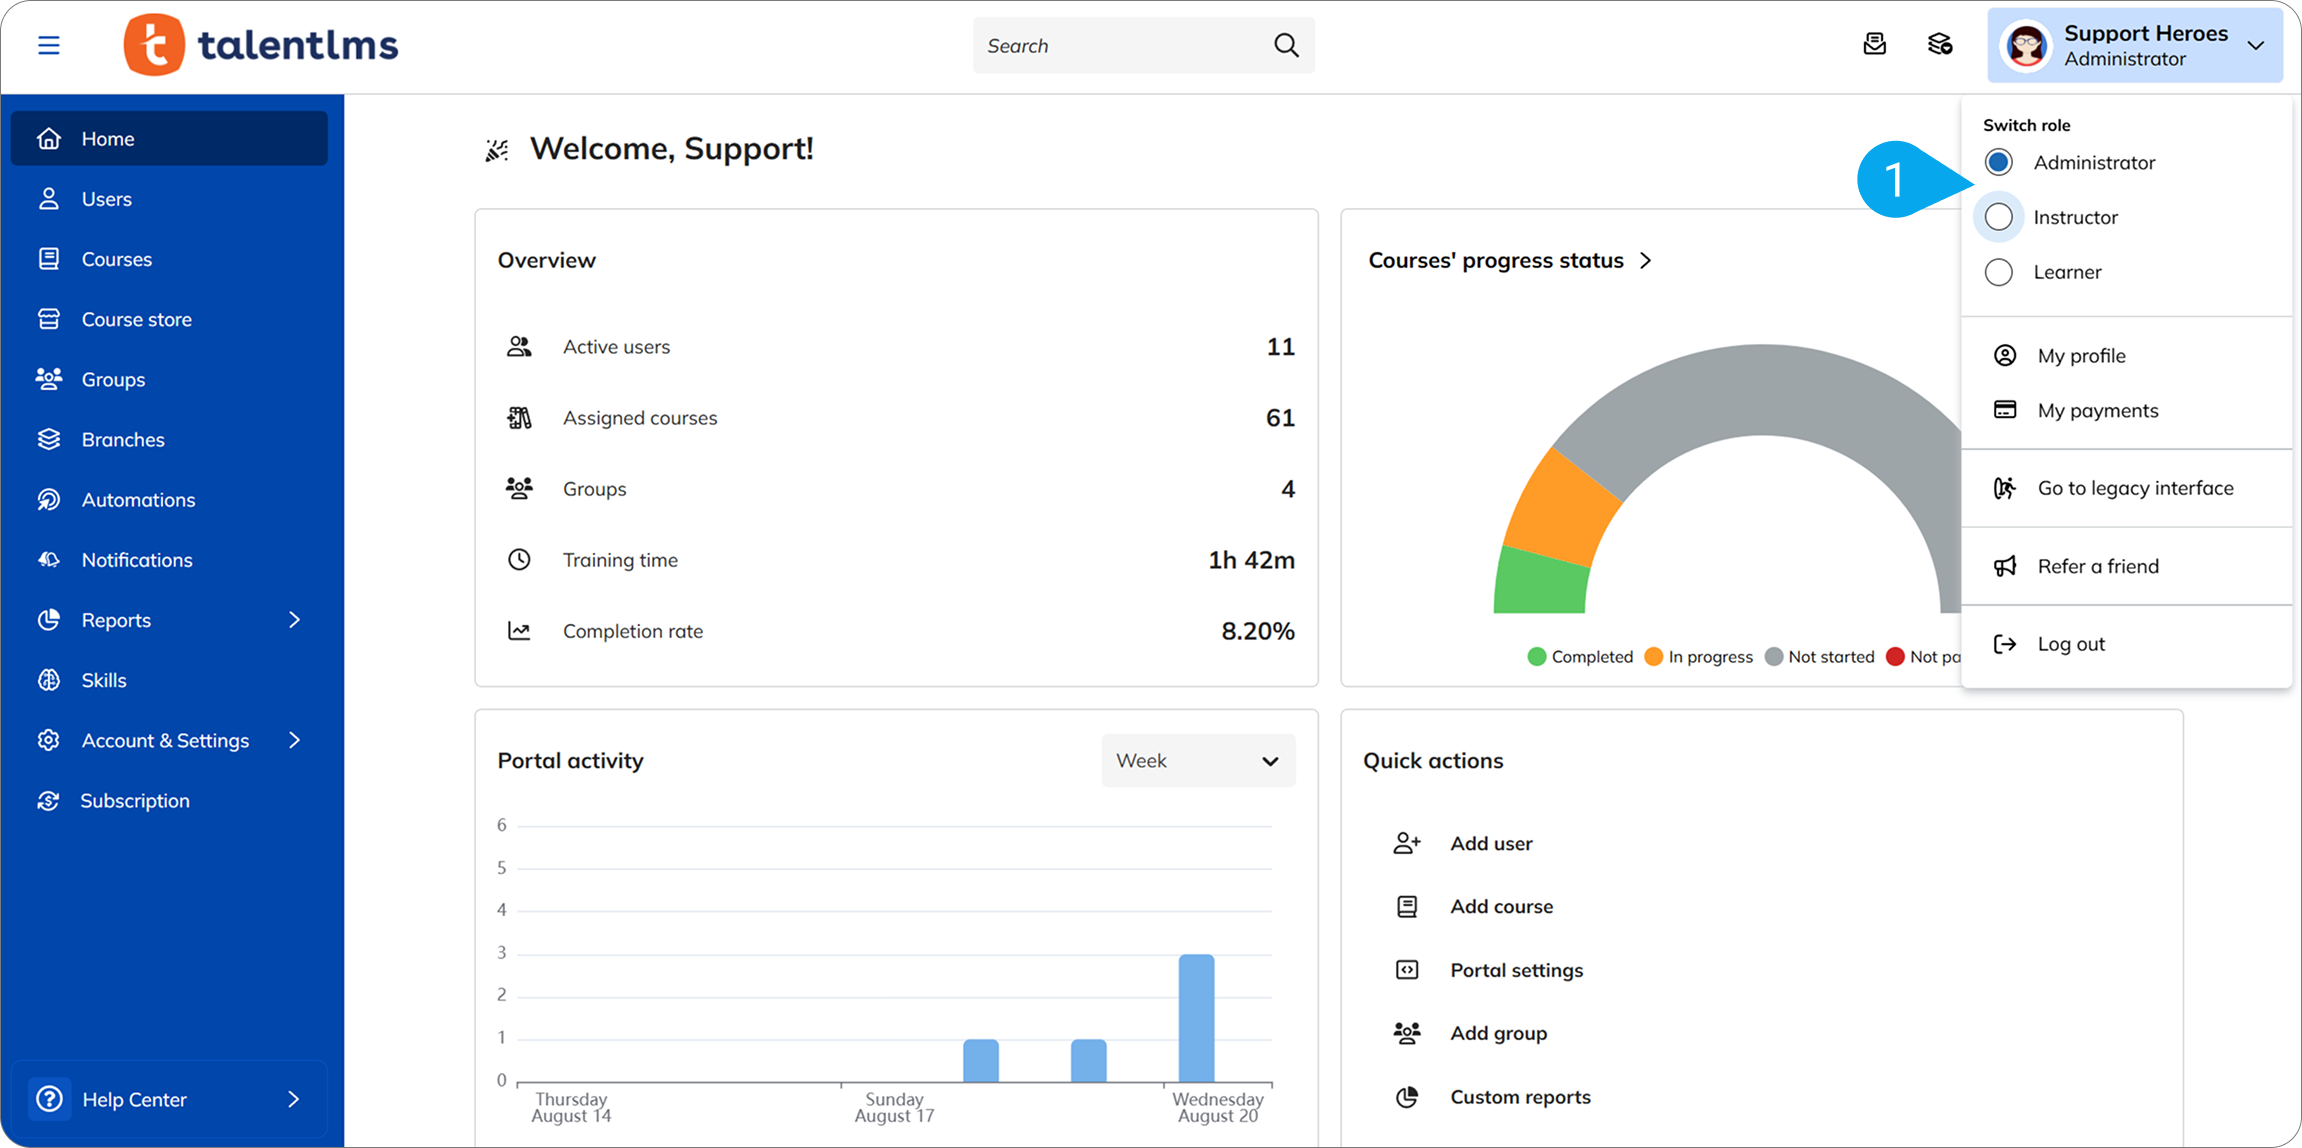Click the hamburger menu icon
The width and height of the screenshot is (2302, 1148).
[48, 46]
